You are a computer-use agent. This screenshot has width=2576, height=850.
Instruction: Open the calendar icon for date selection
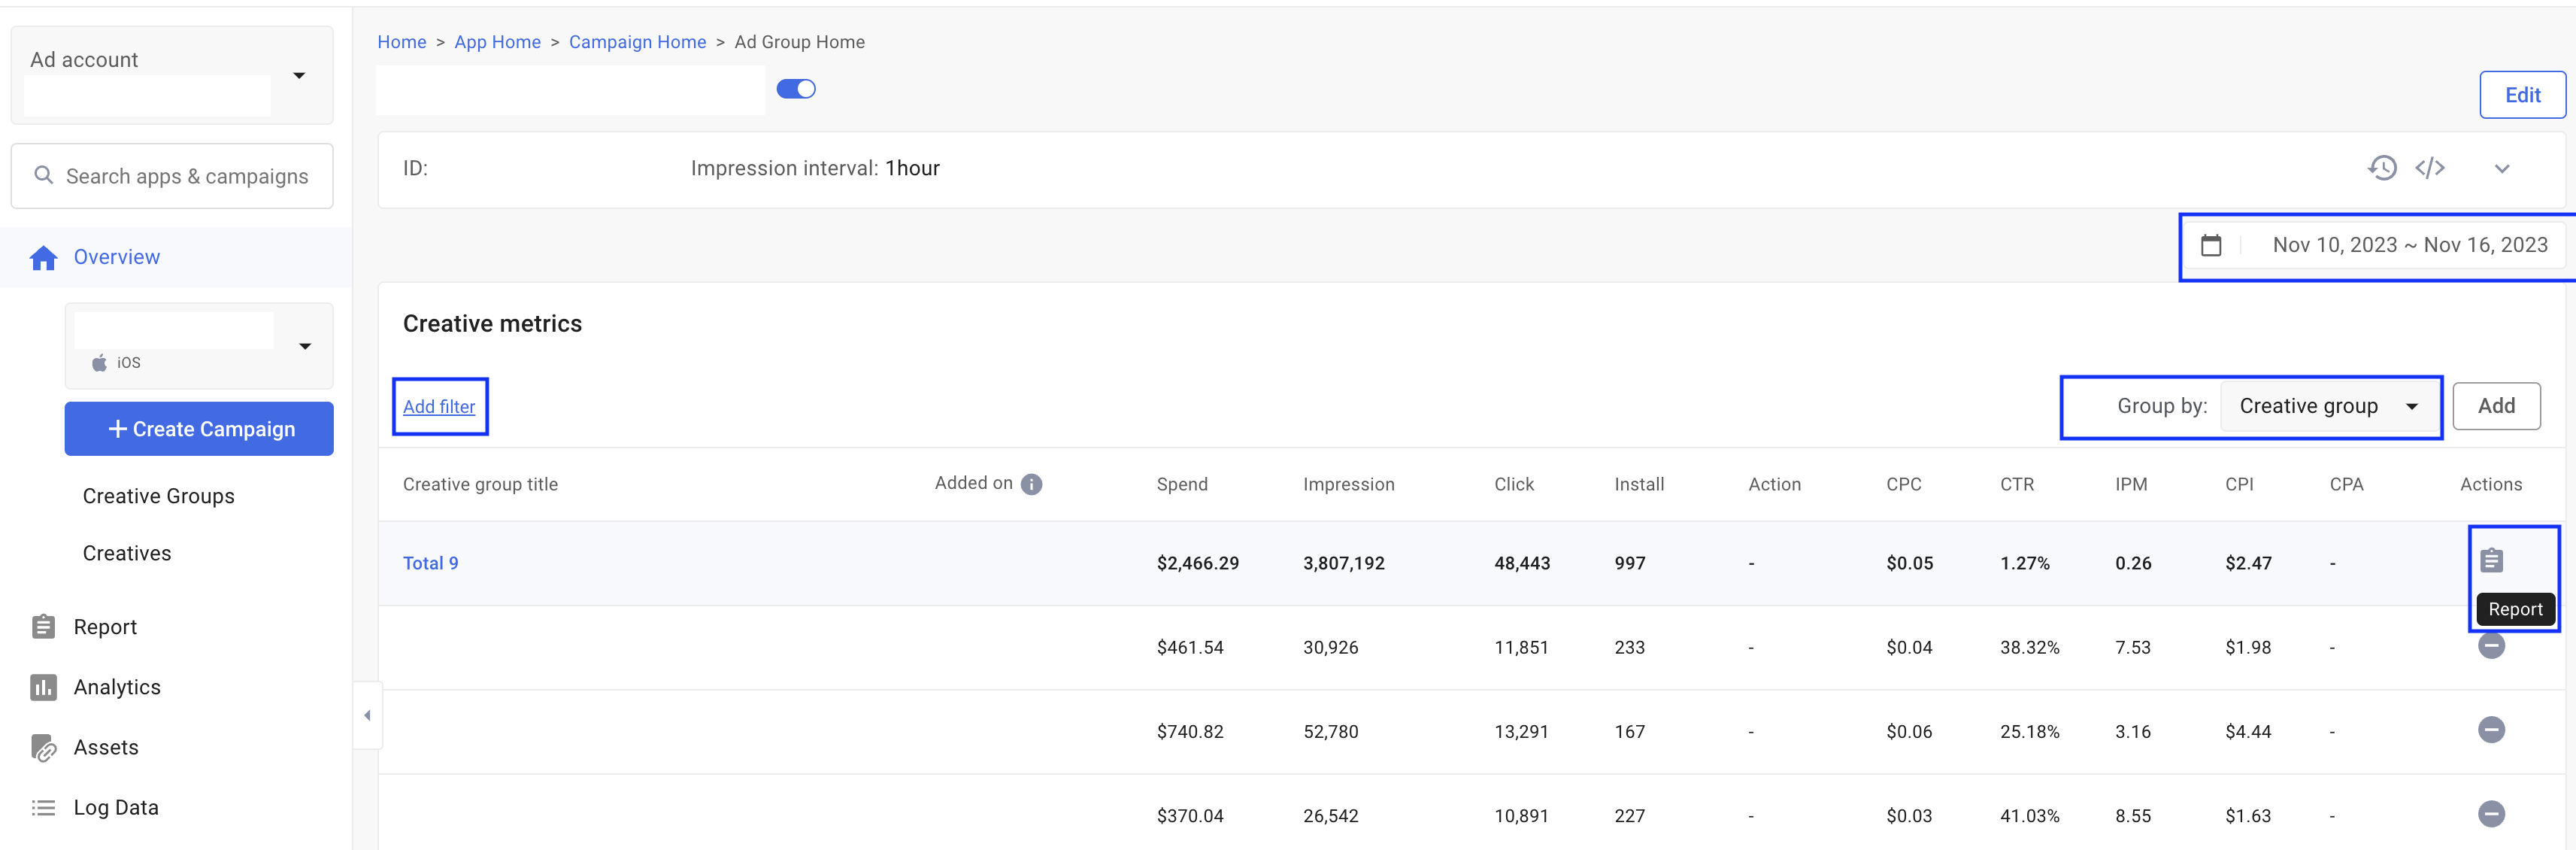(x=2211, y=244)
